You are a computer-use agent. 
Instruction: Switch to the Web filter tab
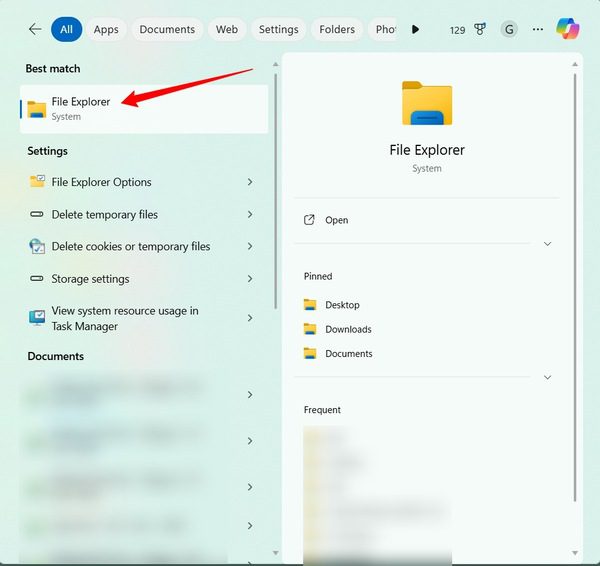pyautogui.click(x=227, y=29)
